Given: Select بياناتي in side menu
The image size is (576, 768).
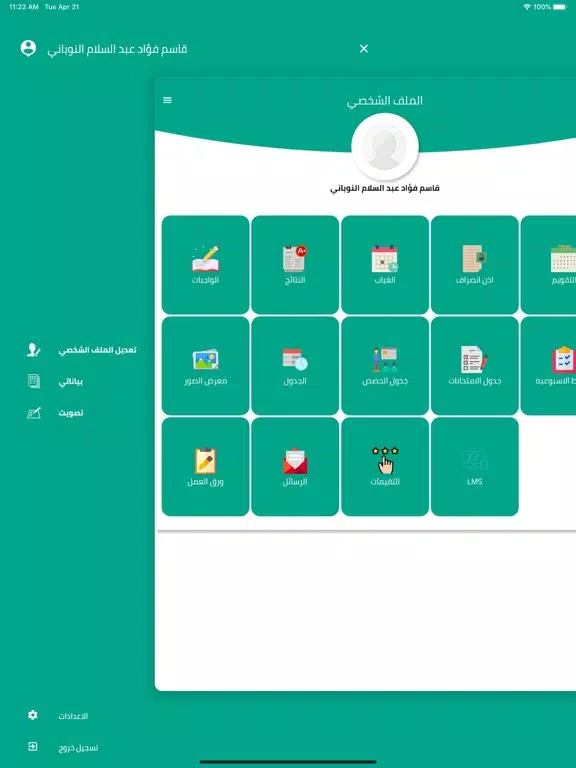Looking at the screenshot, I should [55, 382].
